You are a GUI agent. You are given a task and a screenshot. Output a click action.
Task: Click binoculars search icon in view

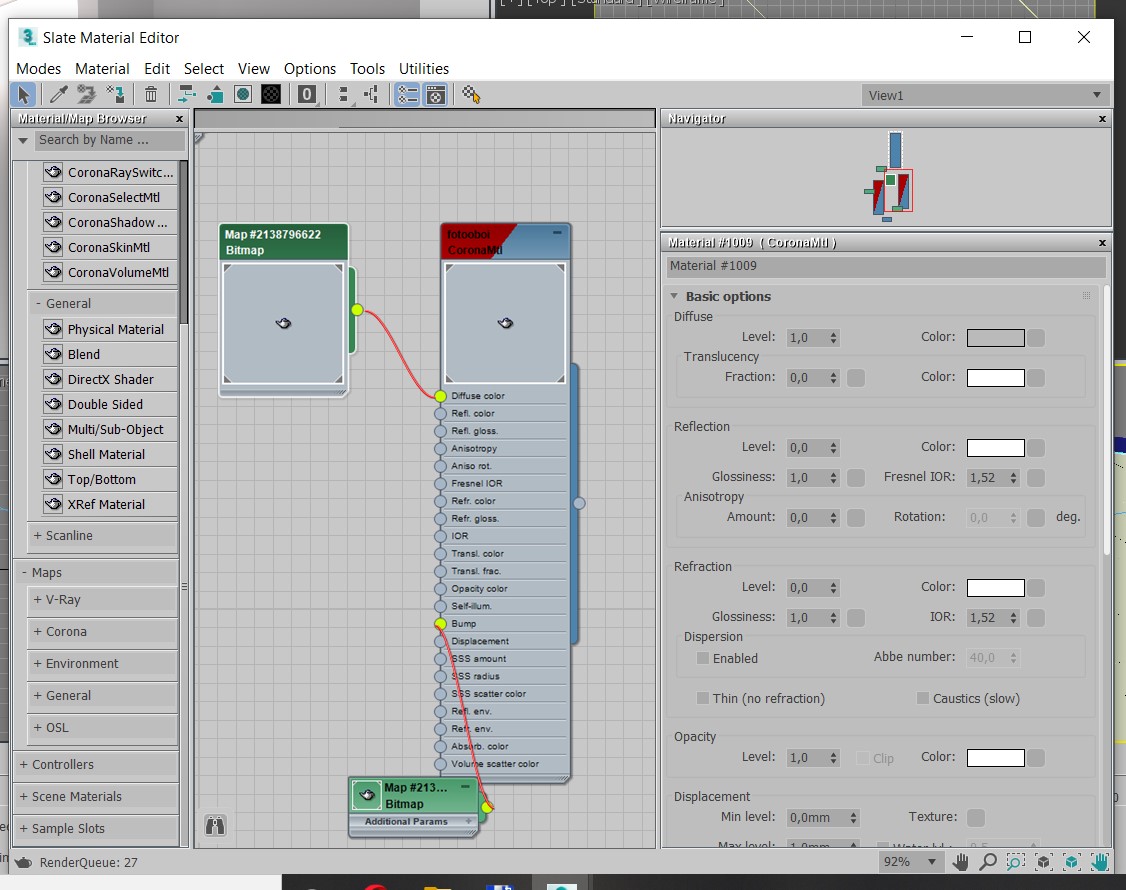click(215, 825)
